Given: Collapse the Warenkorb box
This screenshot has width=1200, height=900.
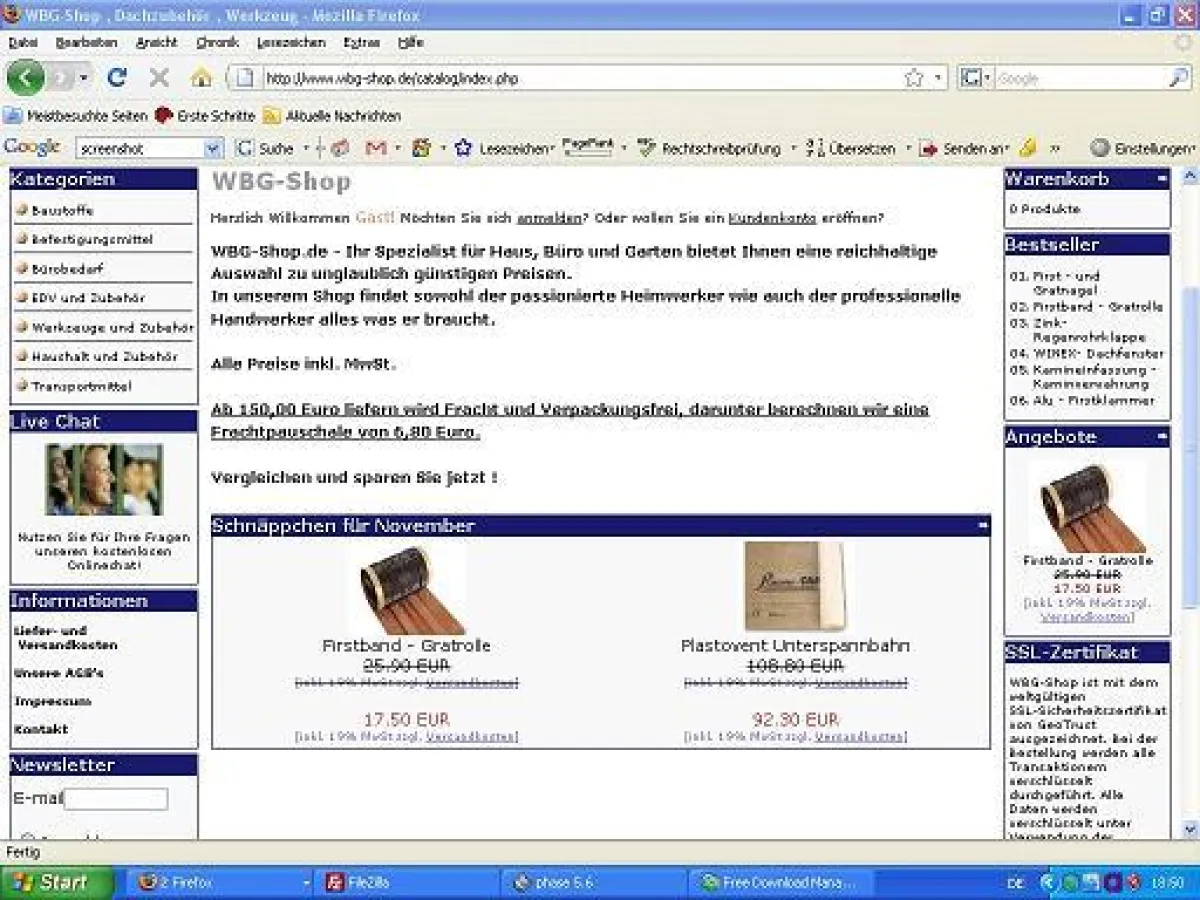Looking at the screenshot, I should 1161,179.
